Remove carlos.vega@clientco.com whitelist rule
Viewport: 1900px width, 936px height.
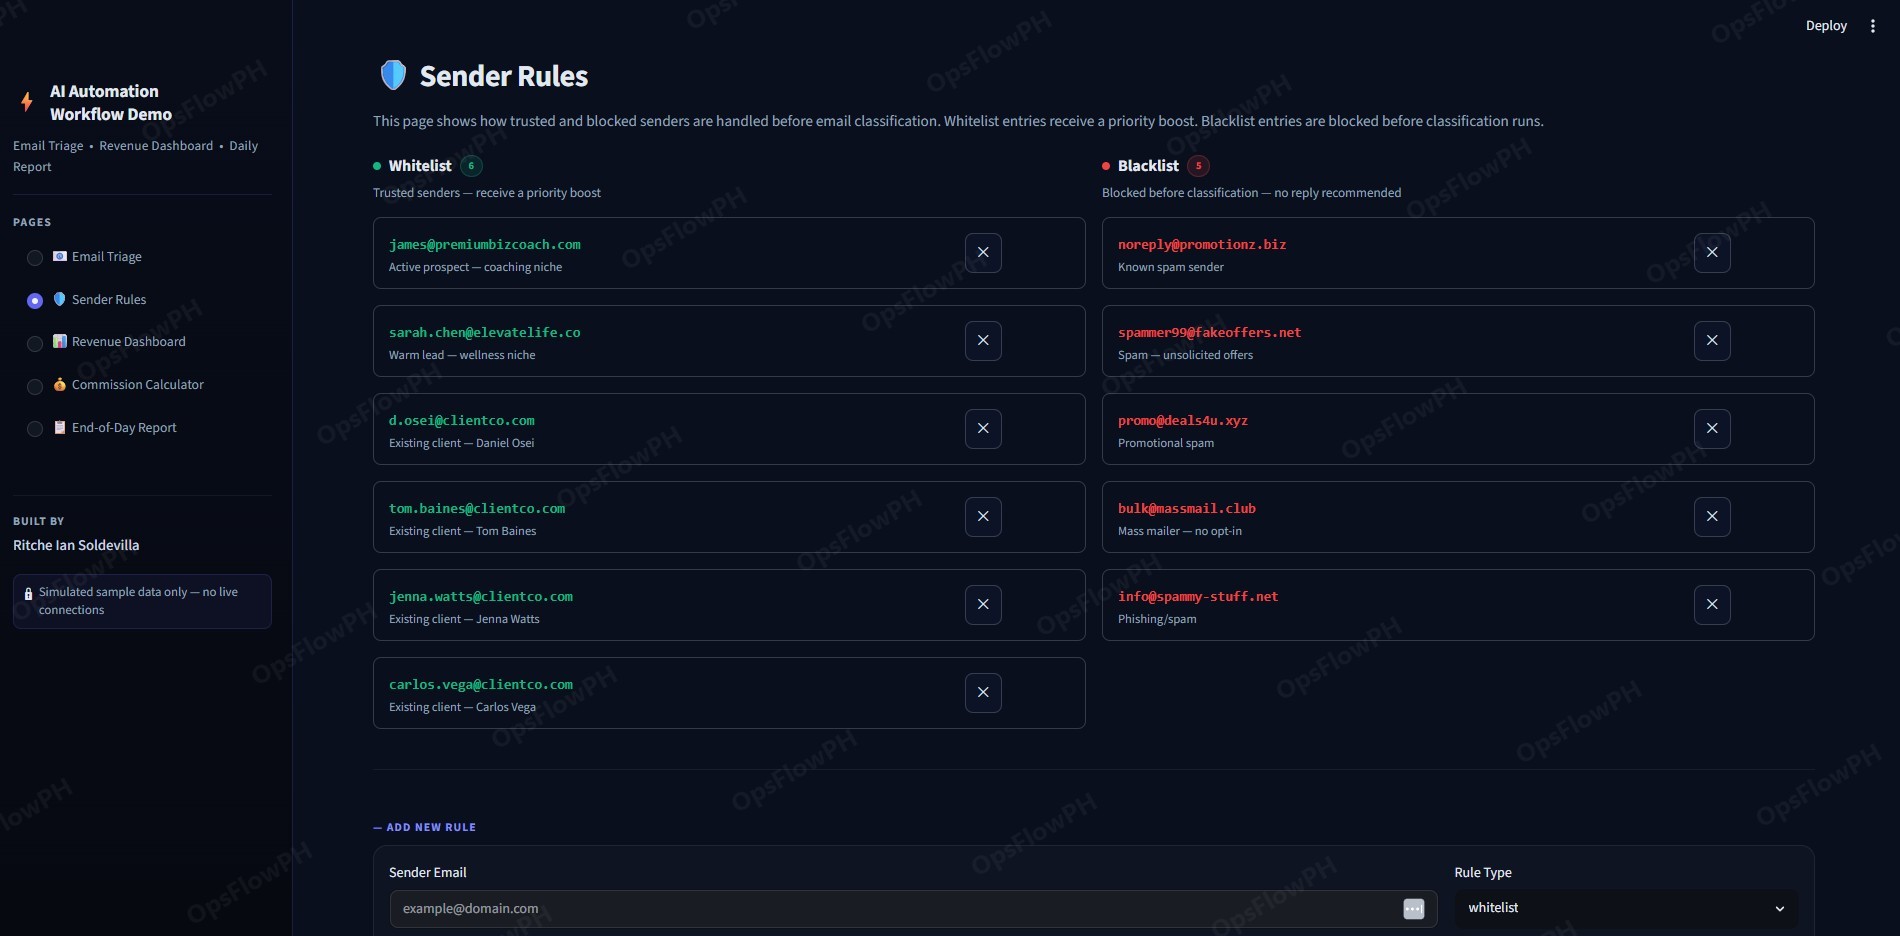click(x=983, y=693)
